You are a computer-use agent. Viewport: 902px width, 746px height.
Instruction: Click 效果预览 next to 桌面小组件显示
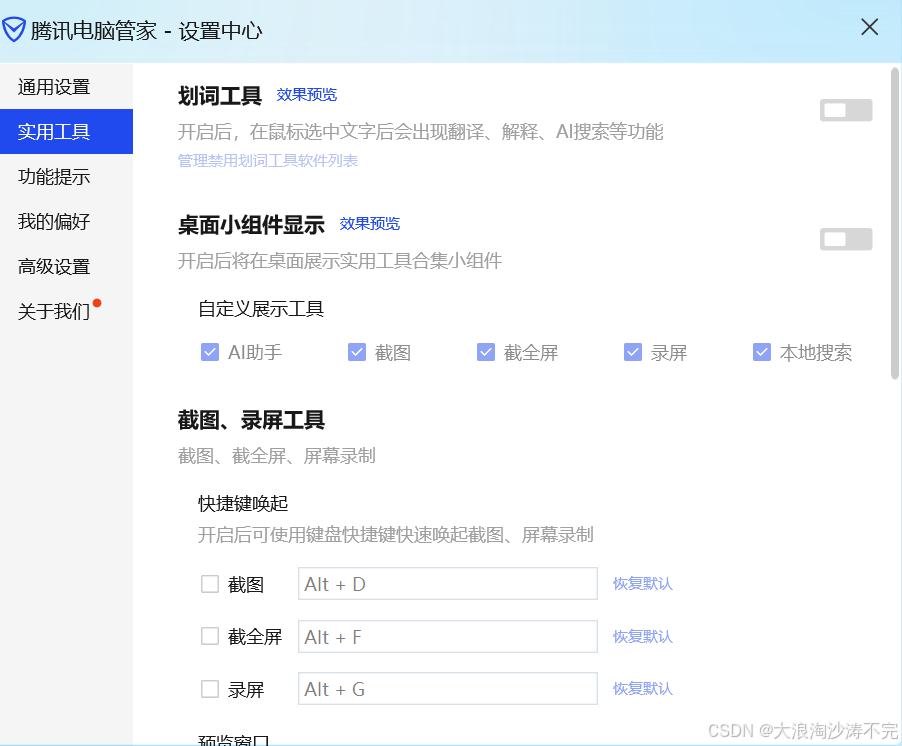(x=369, y=223)
